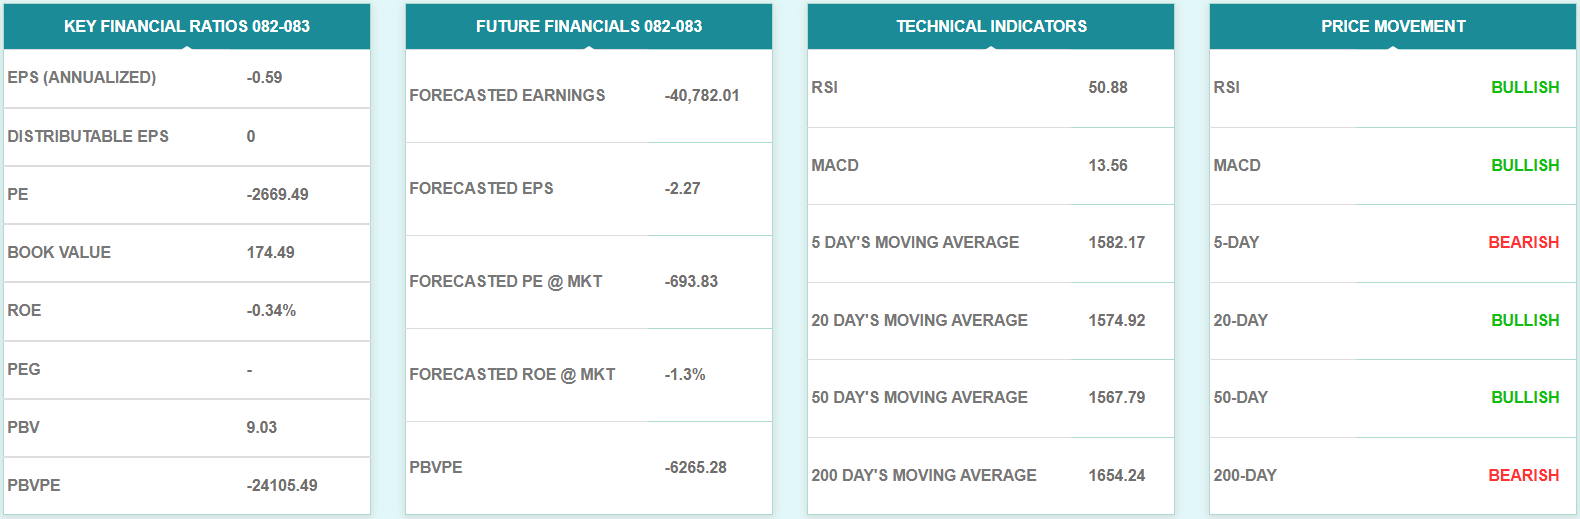
Task: Select the Distributable EPS label
Action: pos(88,136)
